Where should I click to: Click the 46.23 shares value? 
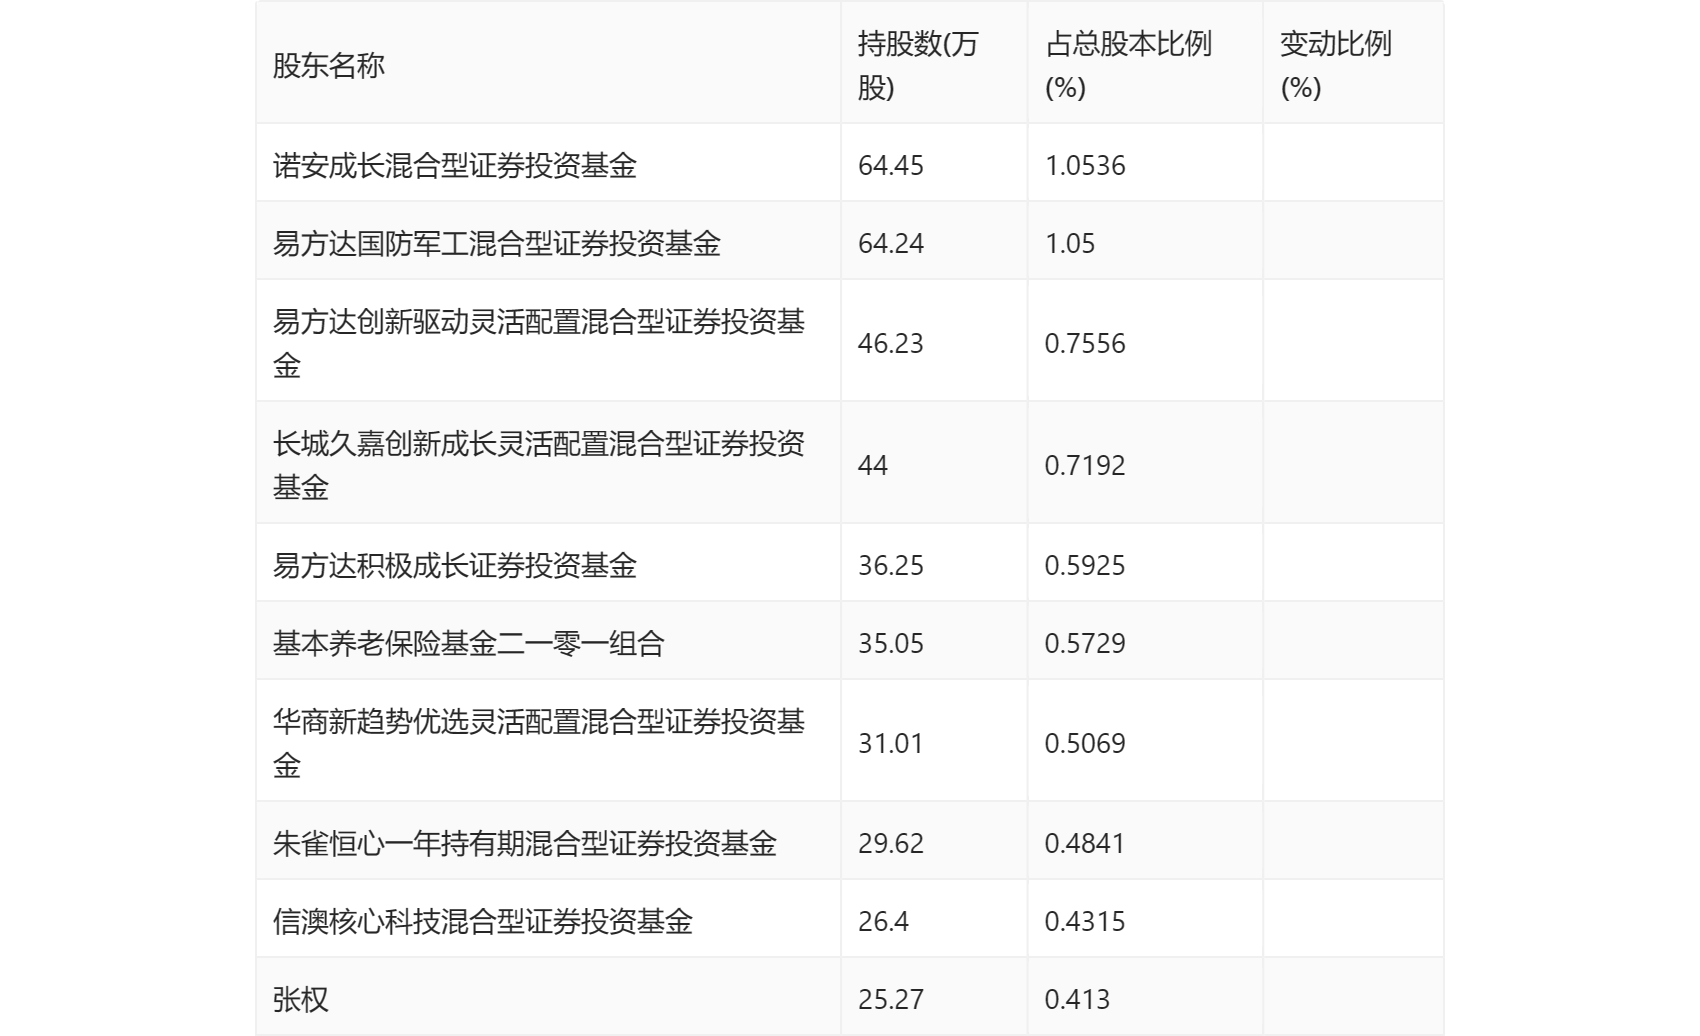click(x=891, y=343)
